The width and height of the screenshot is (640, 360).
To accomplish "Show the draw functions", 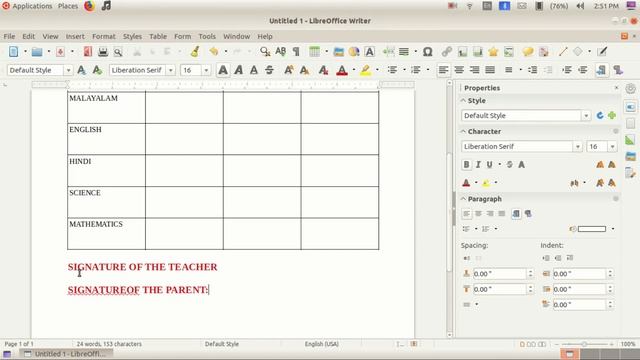I will click(602, 52).
